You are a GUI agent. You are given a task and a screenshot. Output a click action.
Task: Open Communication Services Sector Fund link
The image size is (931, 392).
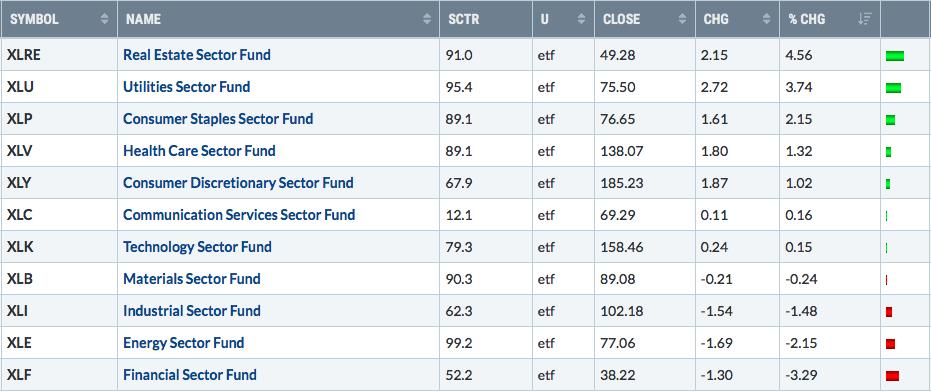coord(239,215)
